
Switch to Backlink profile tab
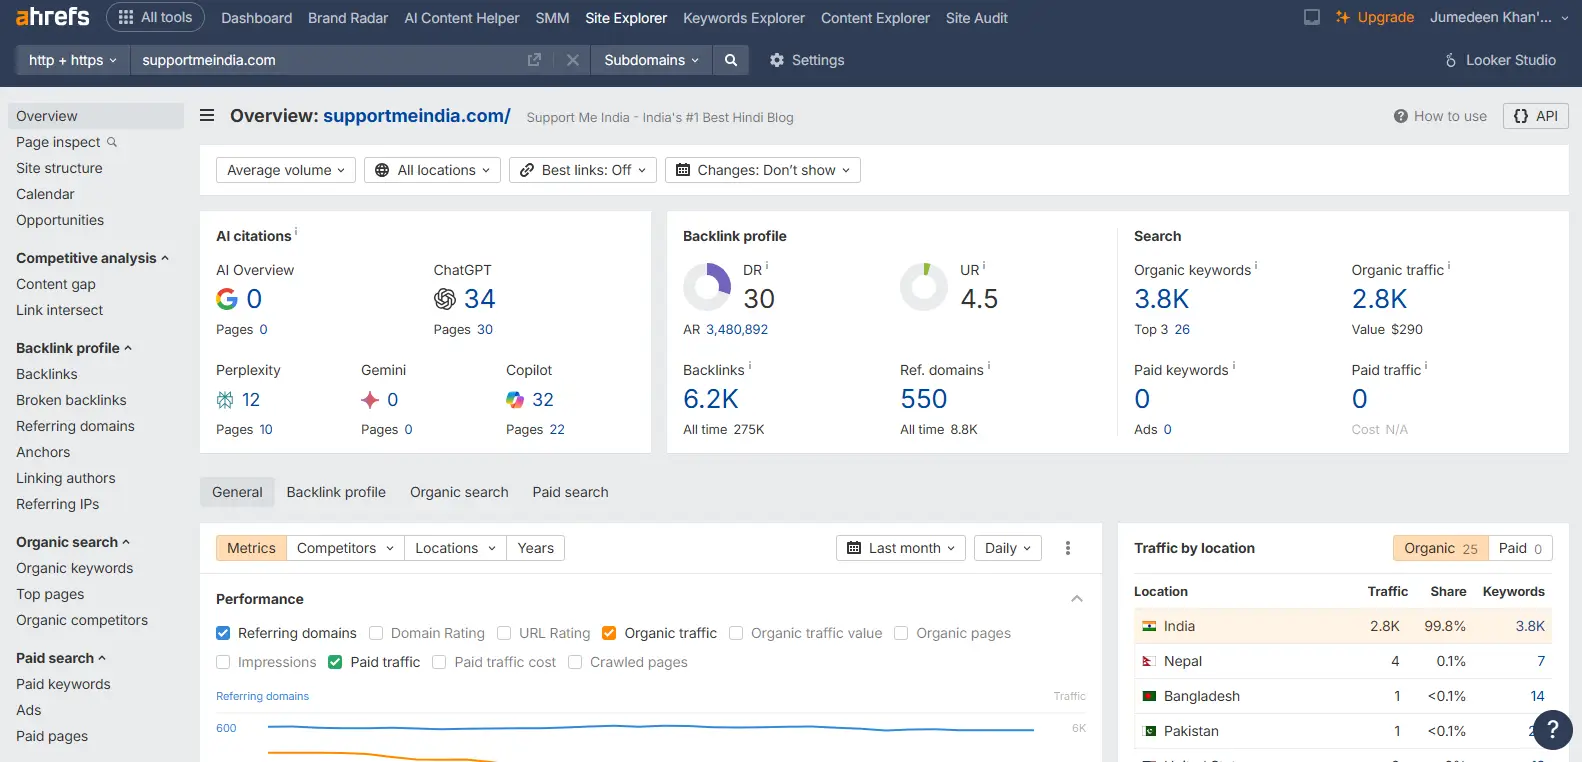[x=336, y=492]
